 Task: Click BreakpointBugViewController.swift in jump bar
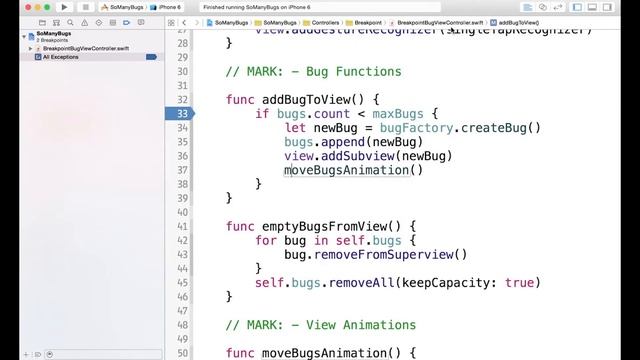tap(436, 23)
